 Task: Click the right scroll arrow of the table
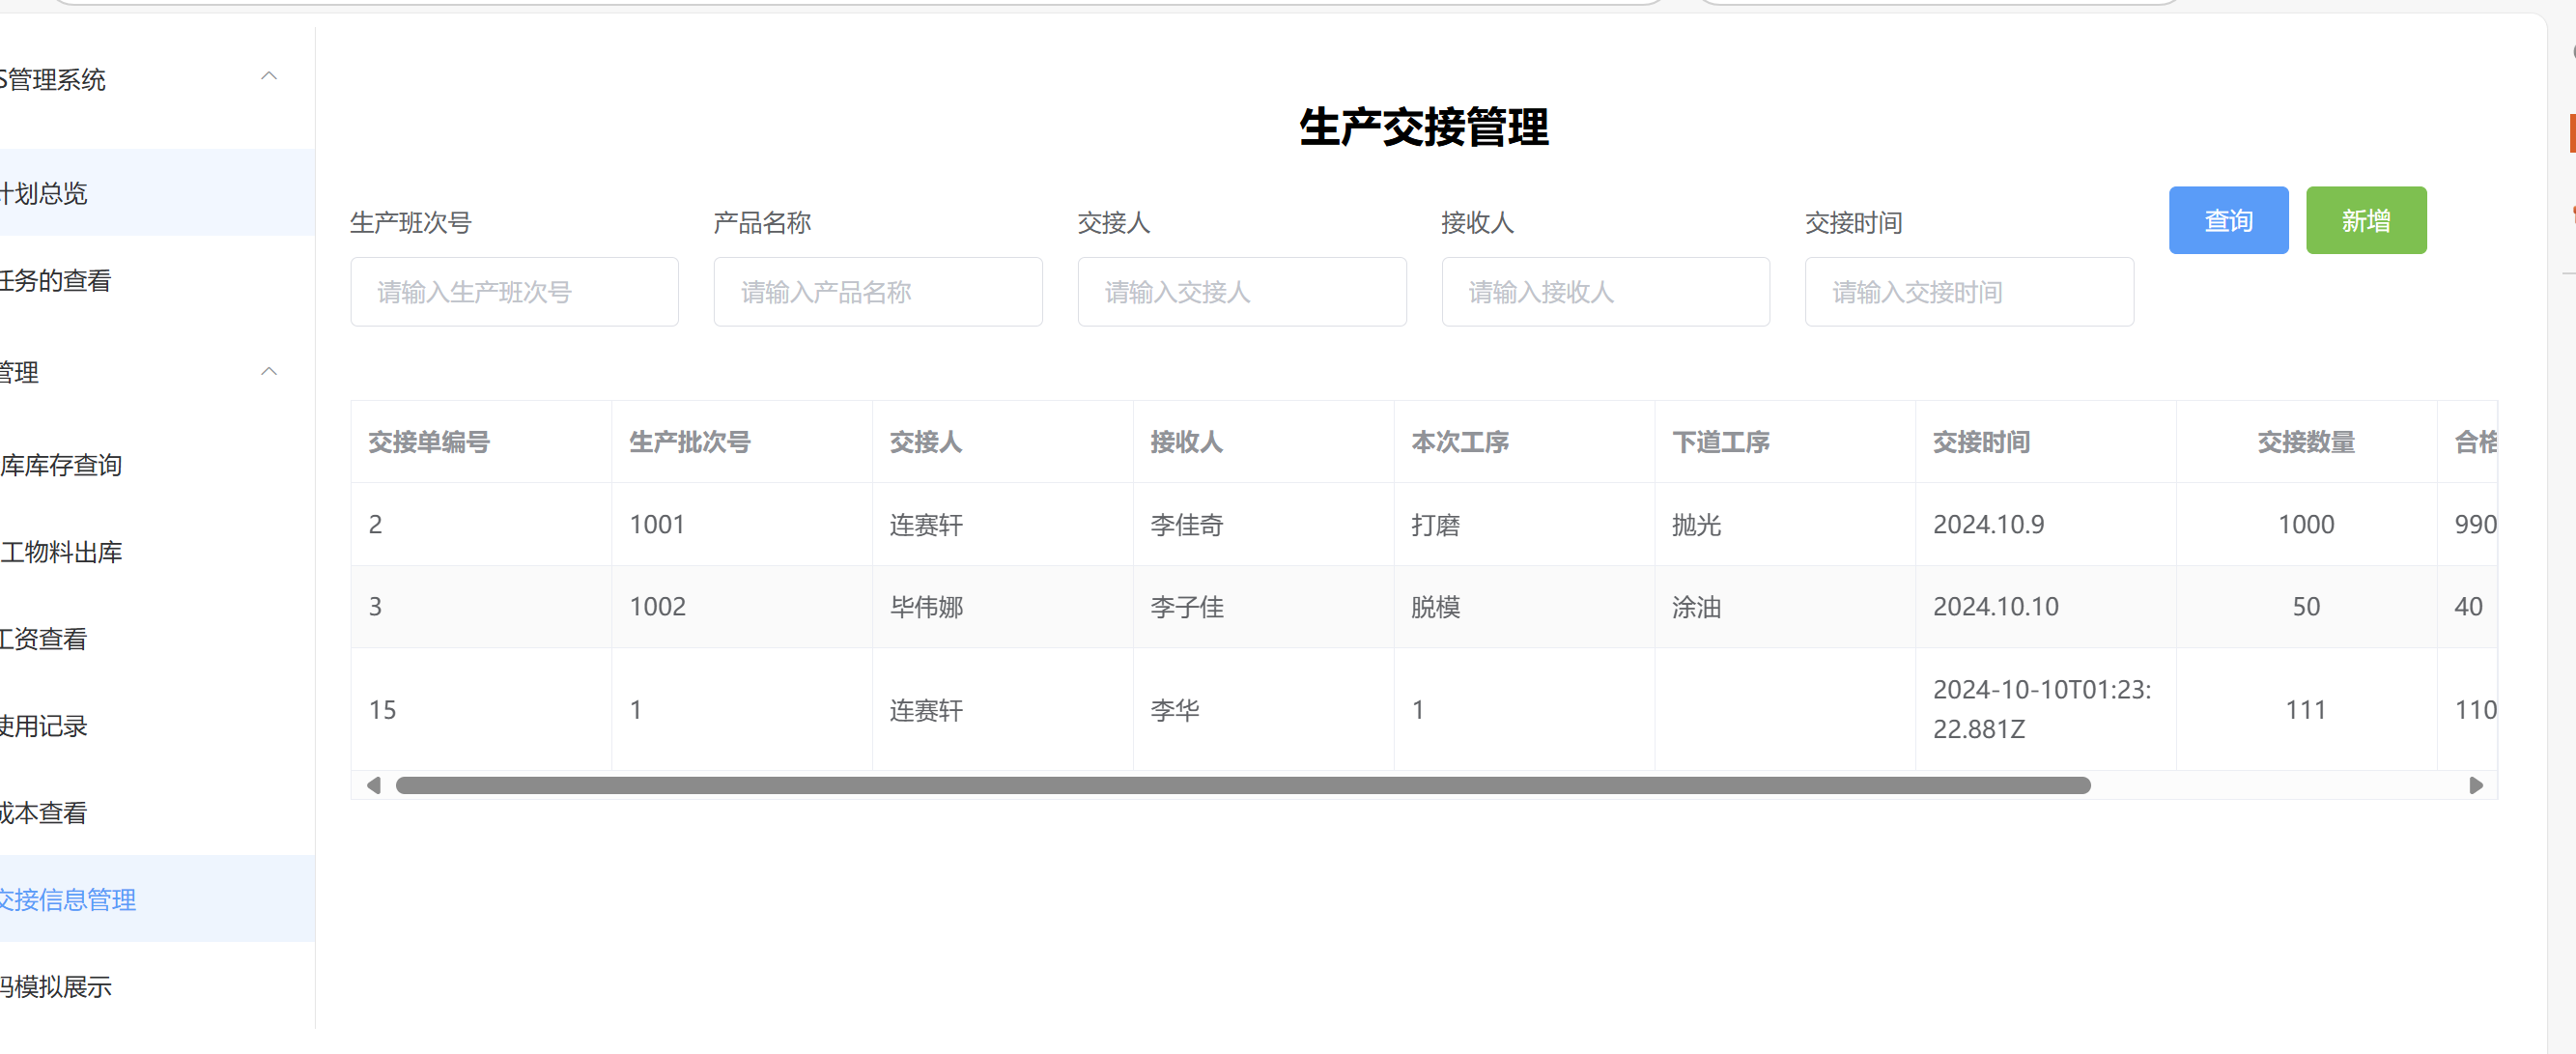click(x=2475, y=785)
